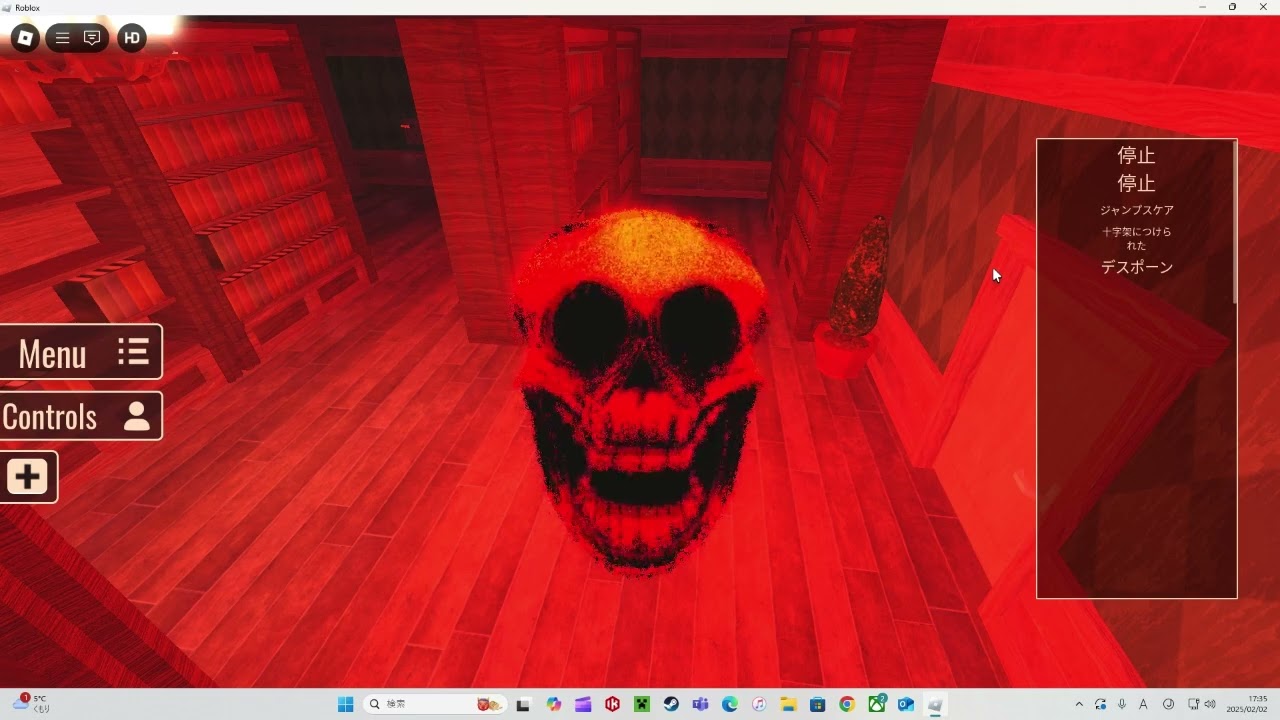This screenshot has width=1280, height=720.
Task: Open the in-game Menu button
Action: click(80, 352)
